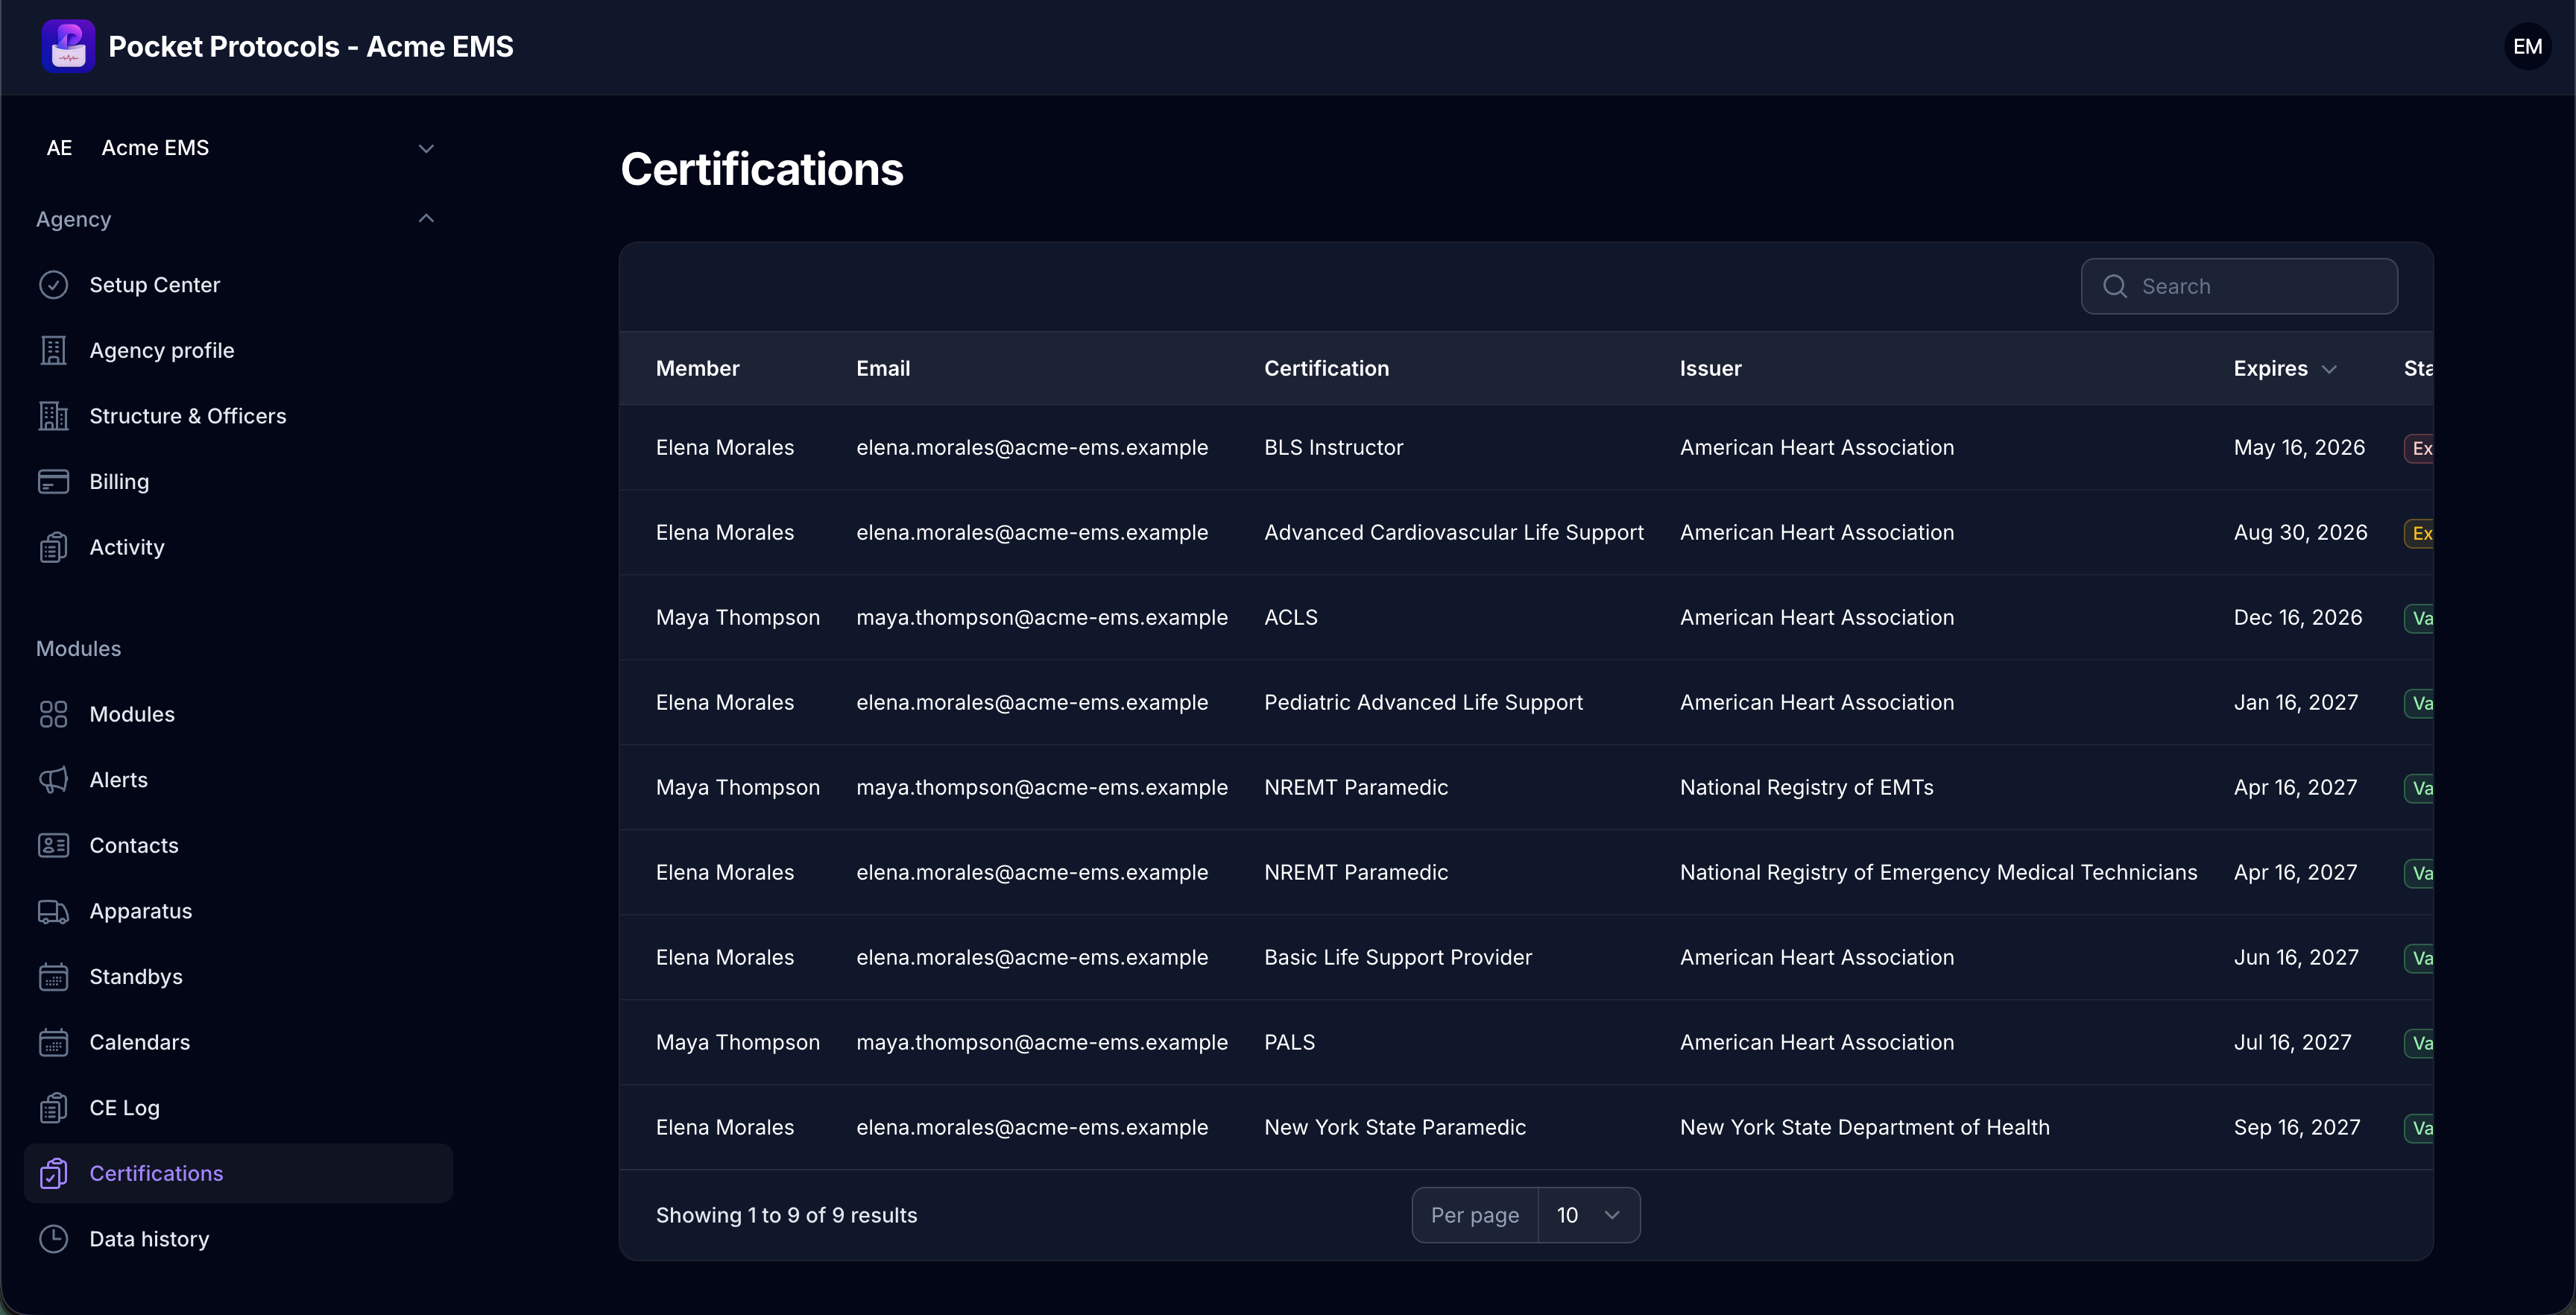Open the Apparatus page

point(238,911)
